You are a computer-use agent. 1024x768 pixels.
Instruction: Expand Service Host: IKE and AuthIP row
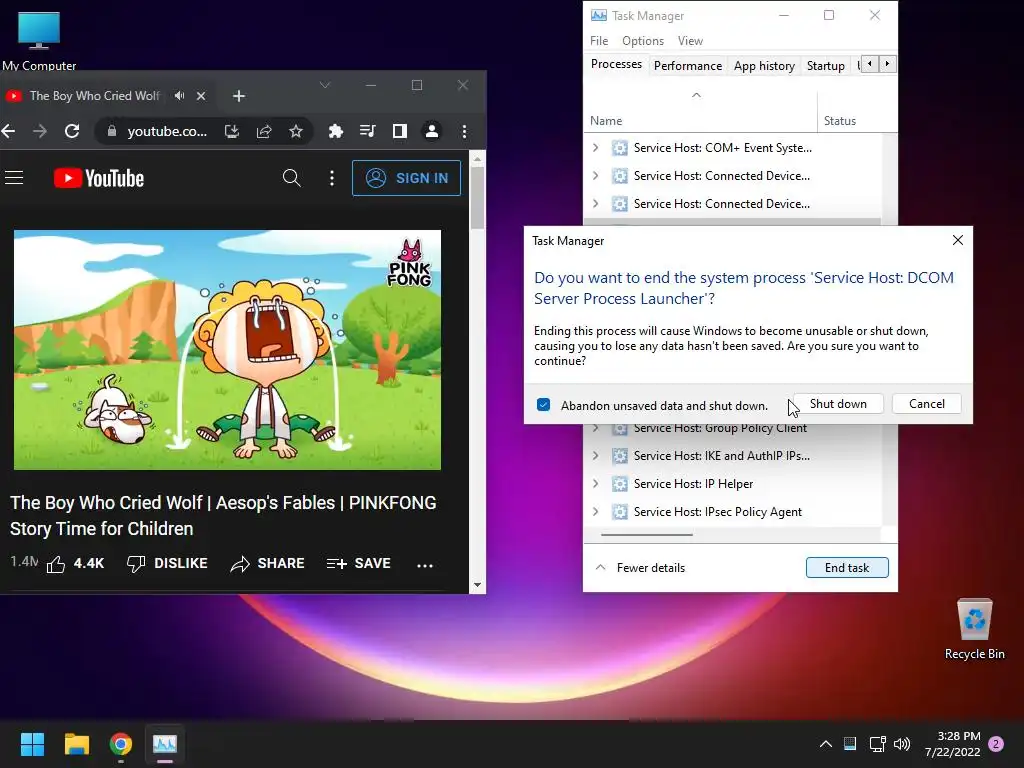(x=596, y=456)
